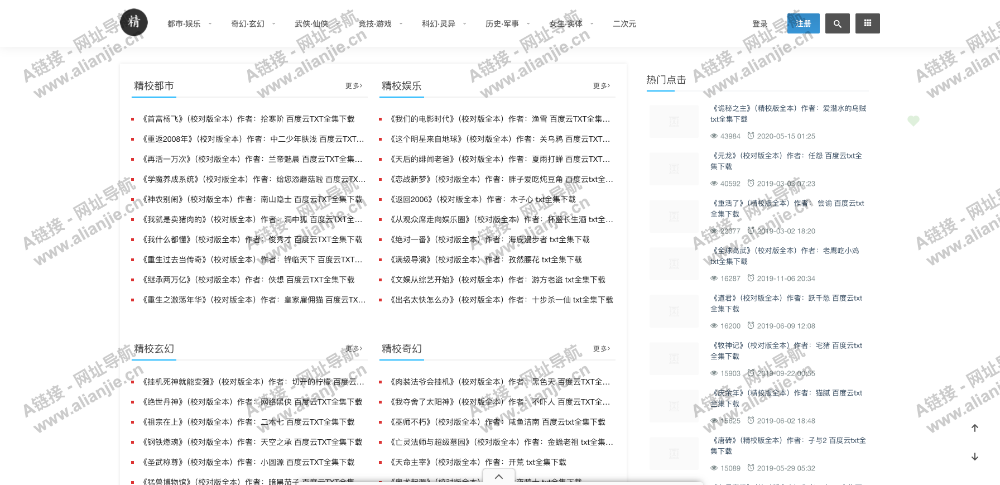Open 《出名太快怎么办》 book link
Image resolution: width=1000 pixels, height=485 pixels.
(500, 299)
